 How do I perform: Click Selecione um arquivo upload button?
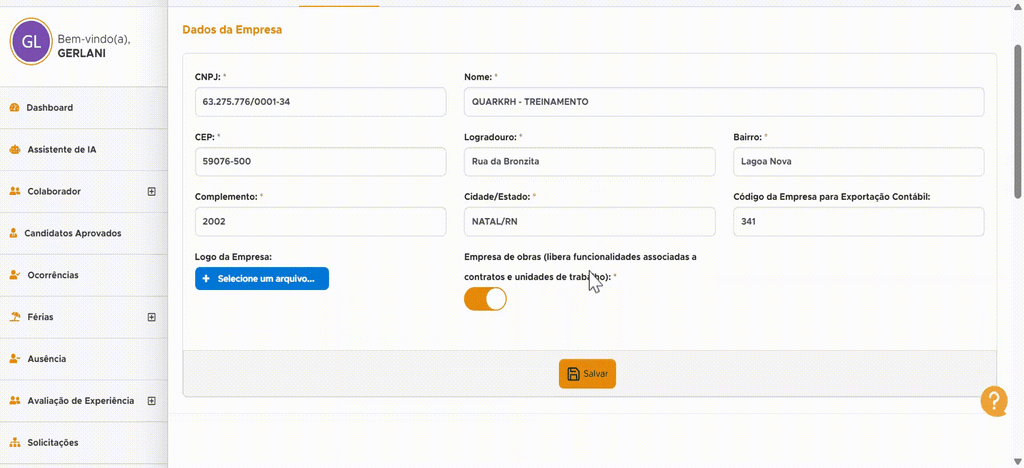pos(262,279)
